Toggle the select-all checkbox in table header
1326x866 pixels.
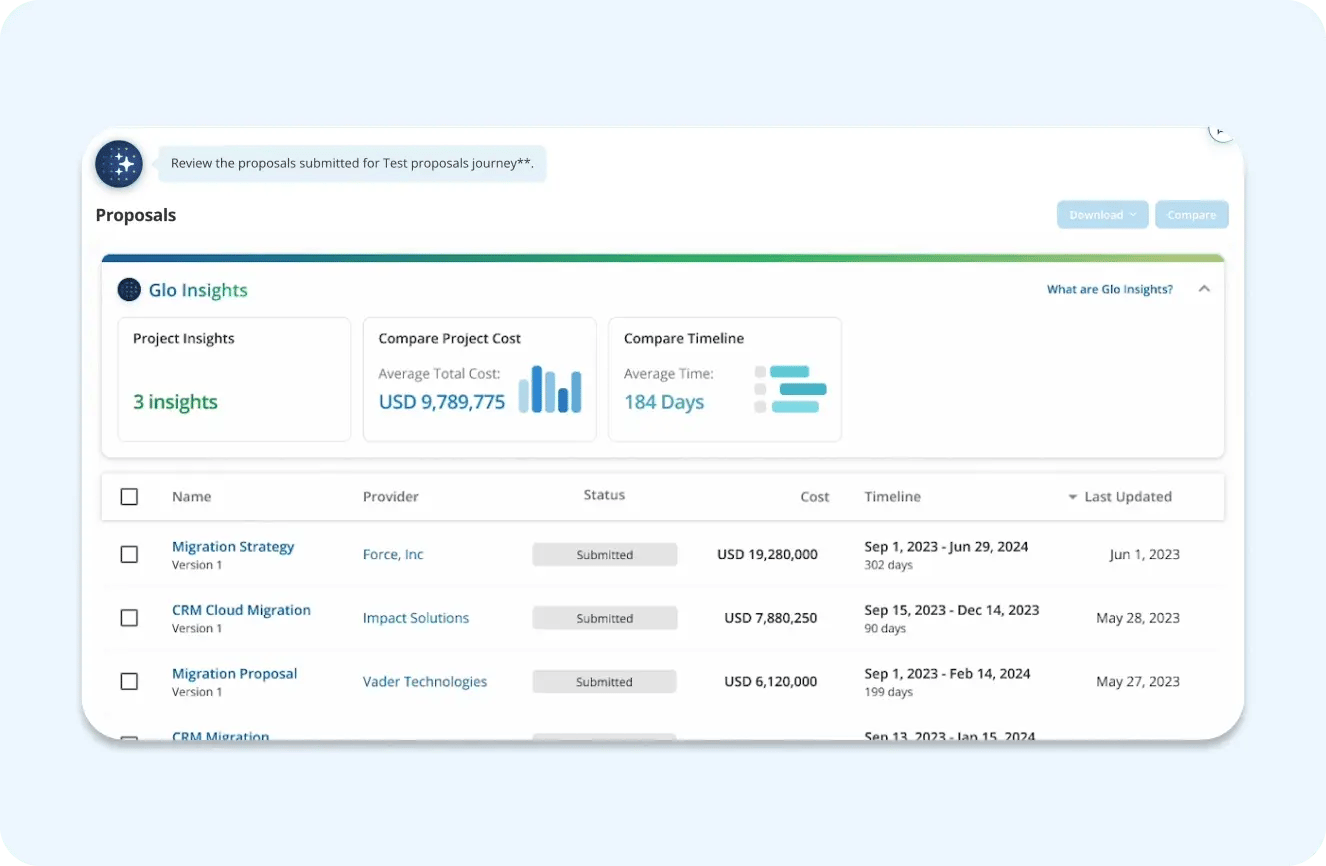pyautogui.click(x=129, y=496)
